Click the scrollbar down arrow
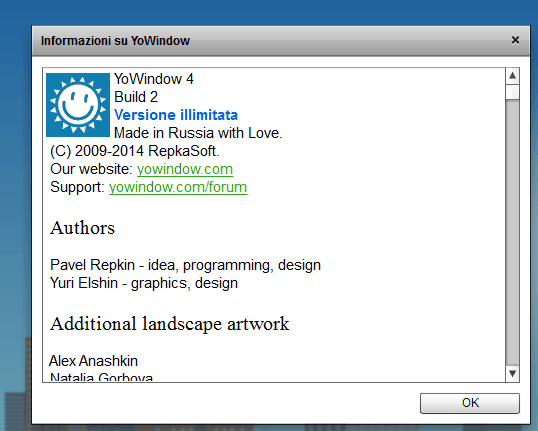This screenshot has height=431, width=538. 512,373
